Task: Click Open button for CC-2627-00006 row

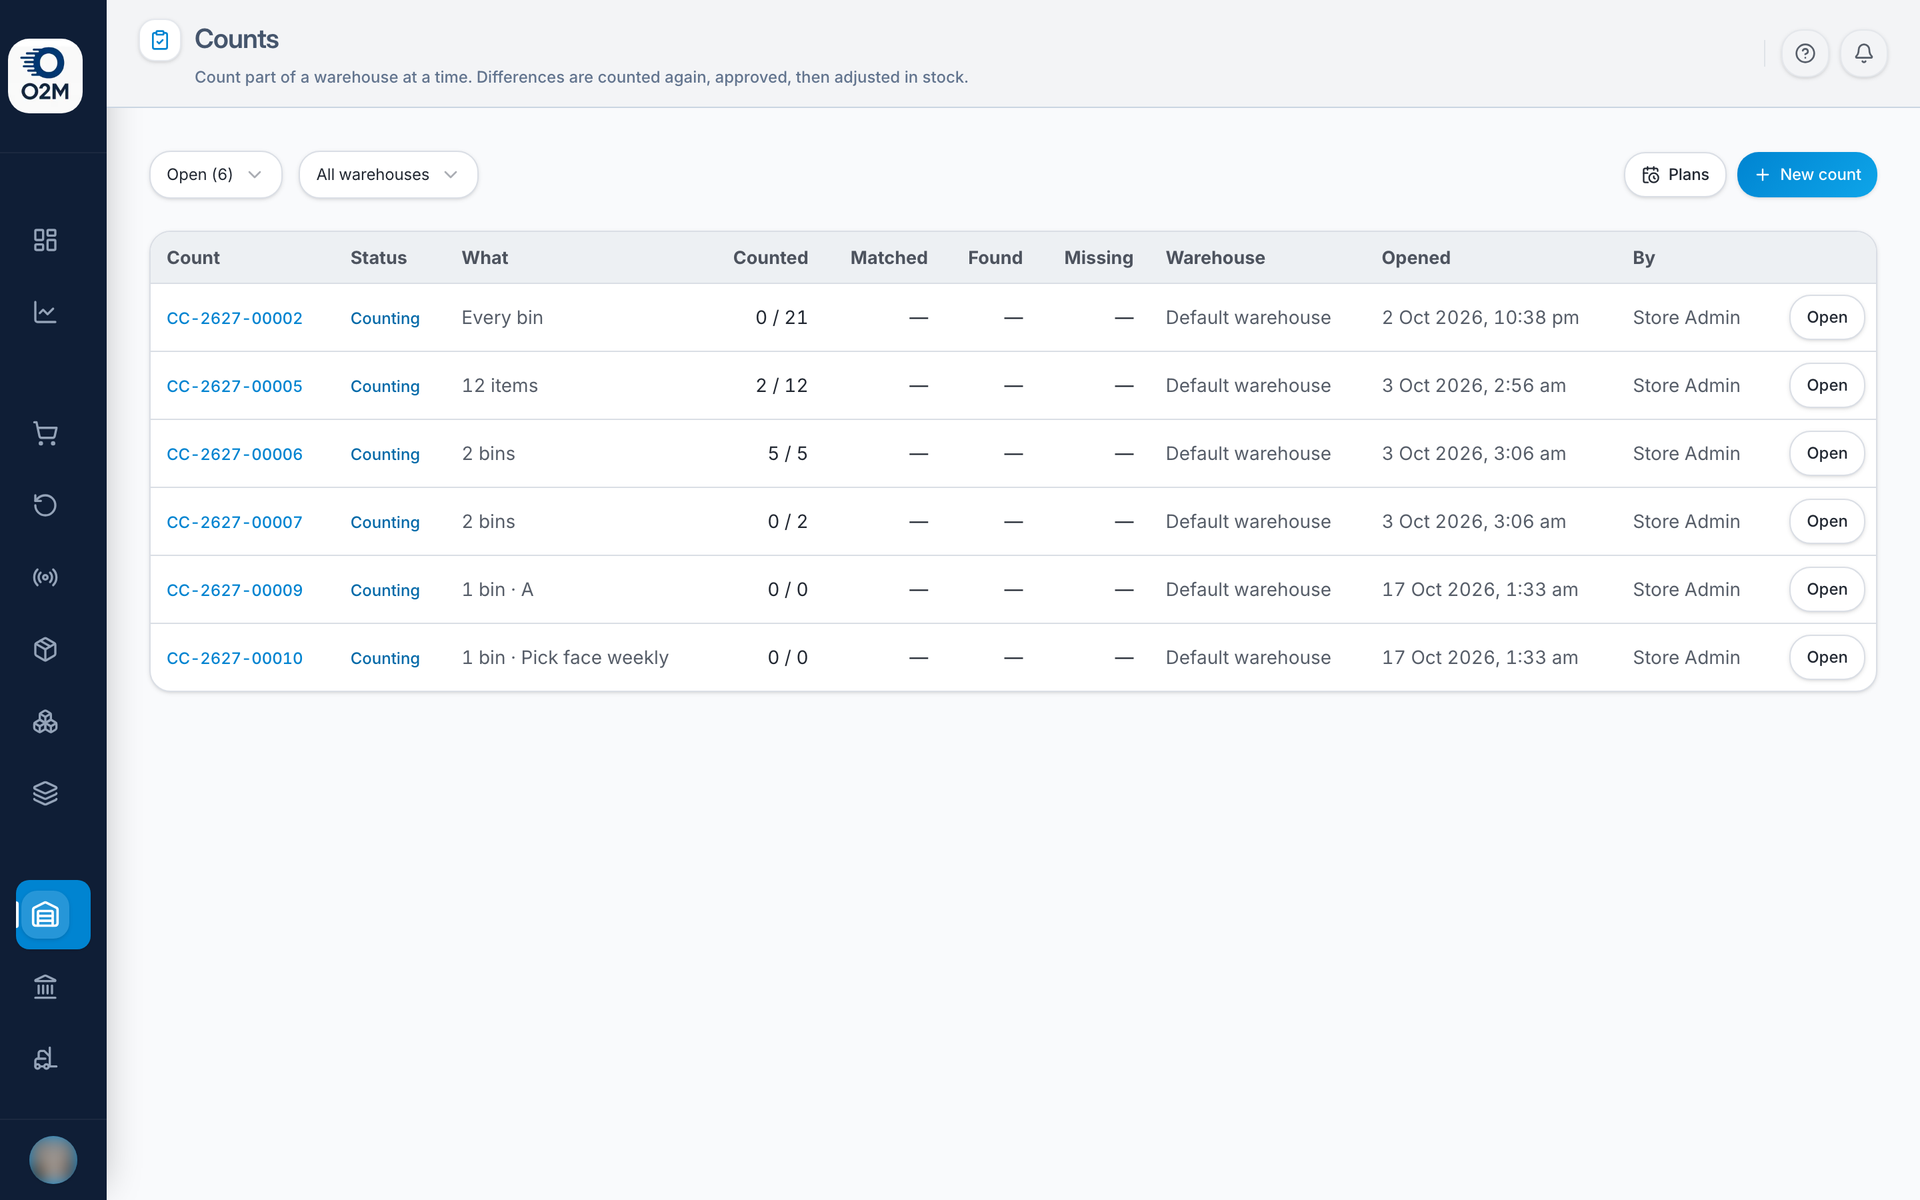Action: 1827,454
